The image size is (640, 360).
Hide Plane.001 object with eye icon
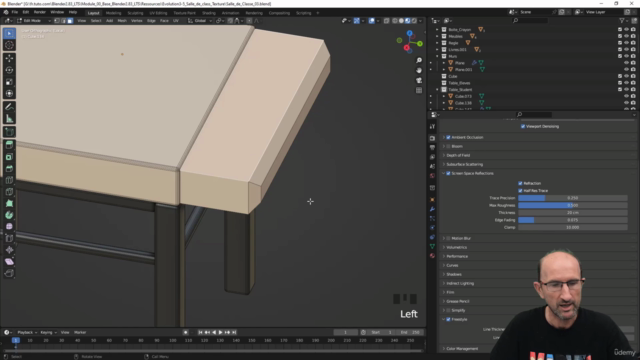point(627,69)
